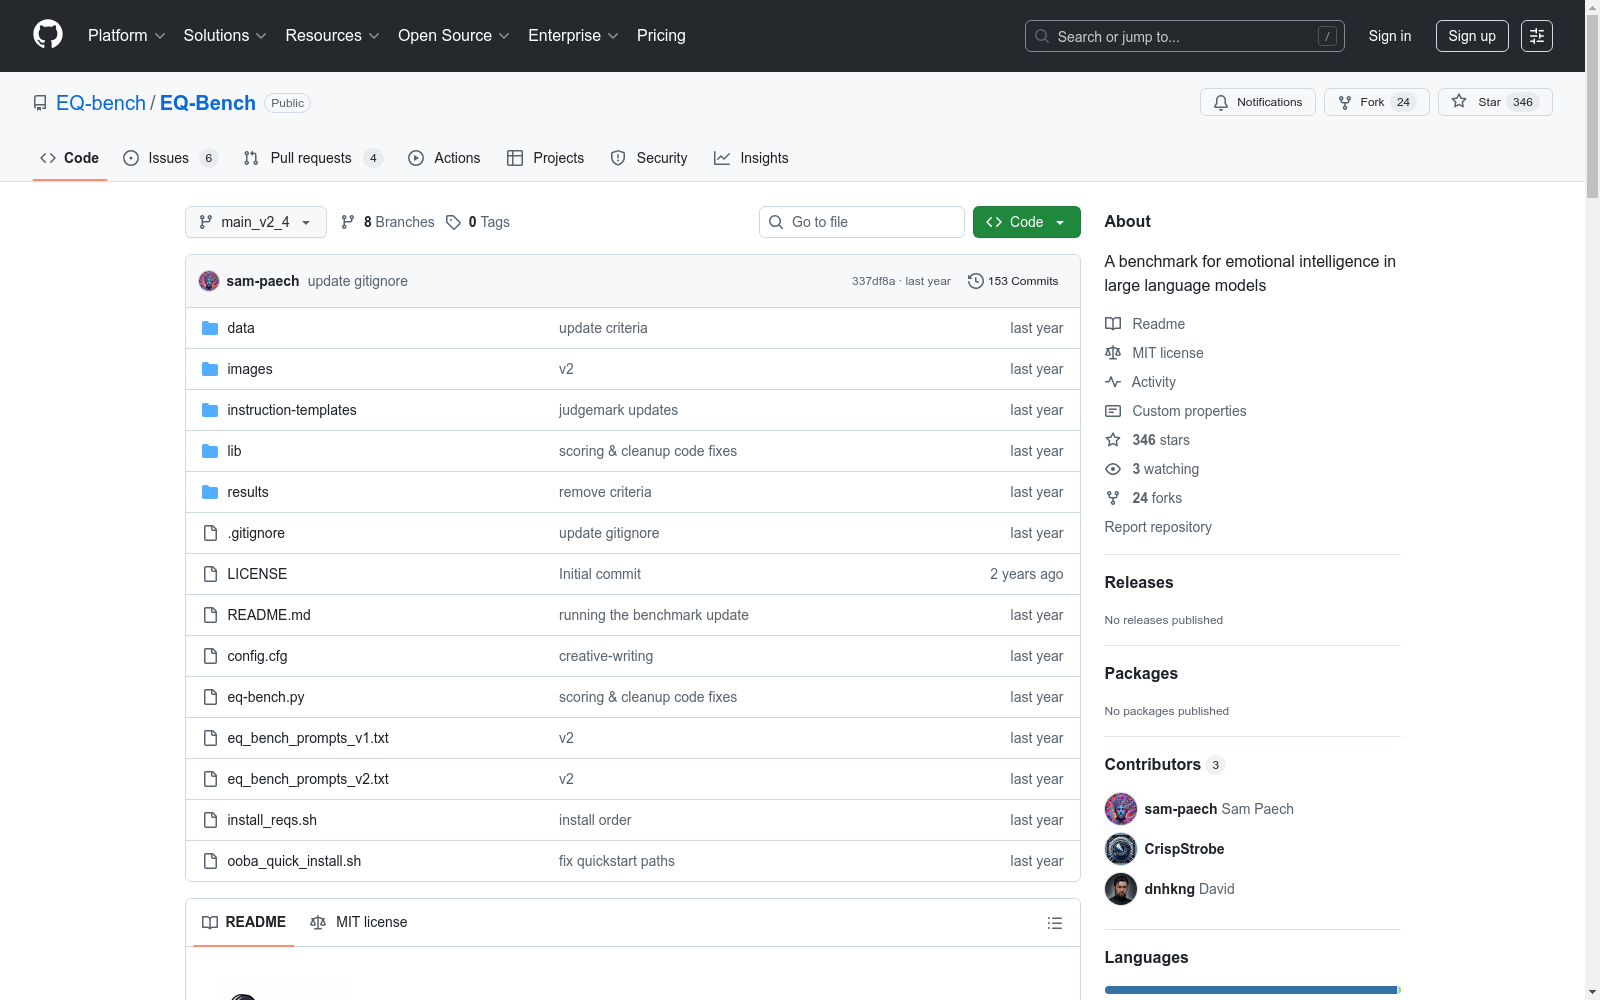Expand the Platform menu

126,36
